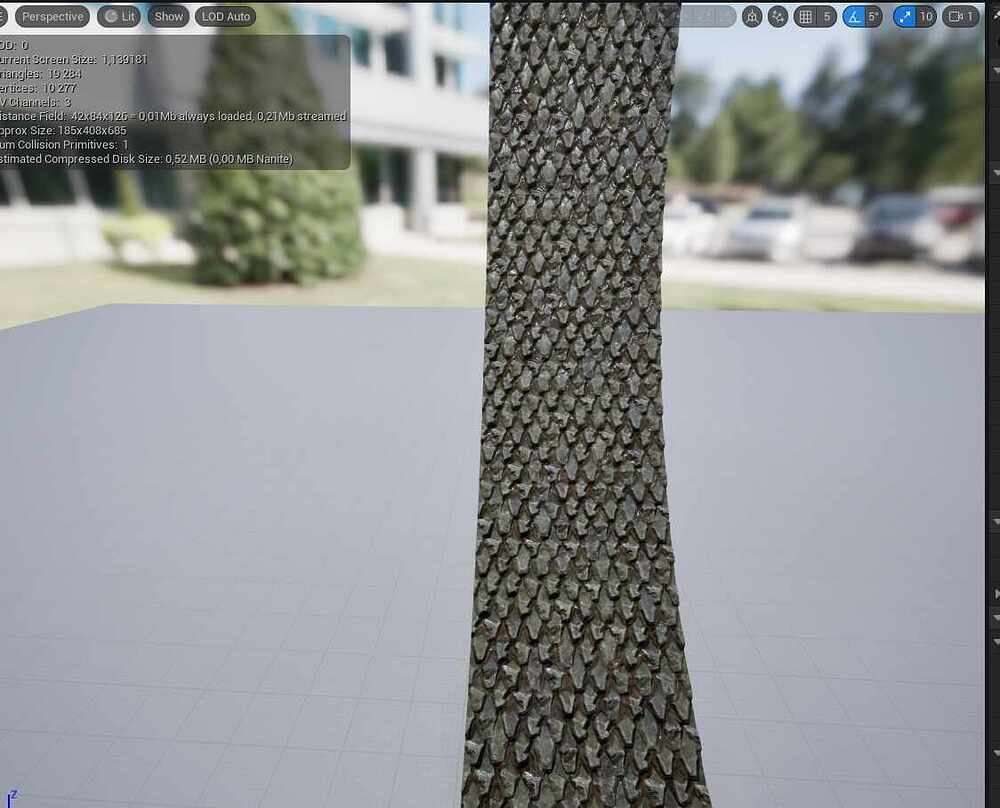
Task: Open the grid snap size dropdown showing 5
Action: (x=826, y=16)
